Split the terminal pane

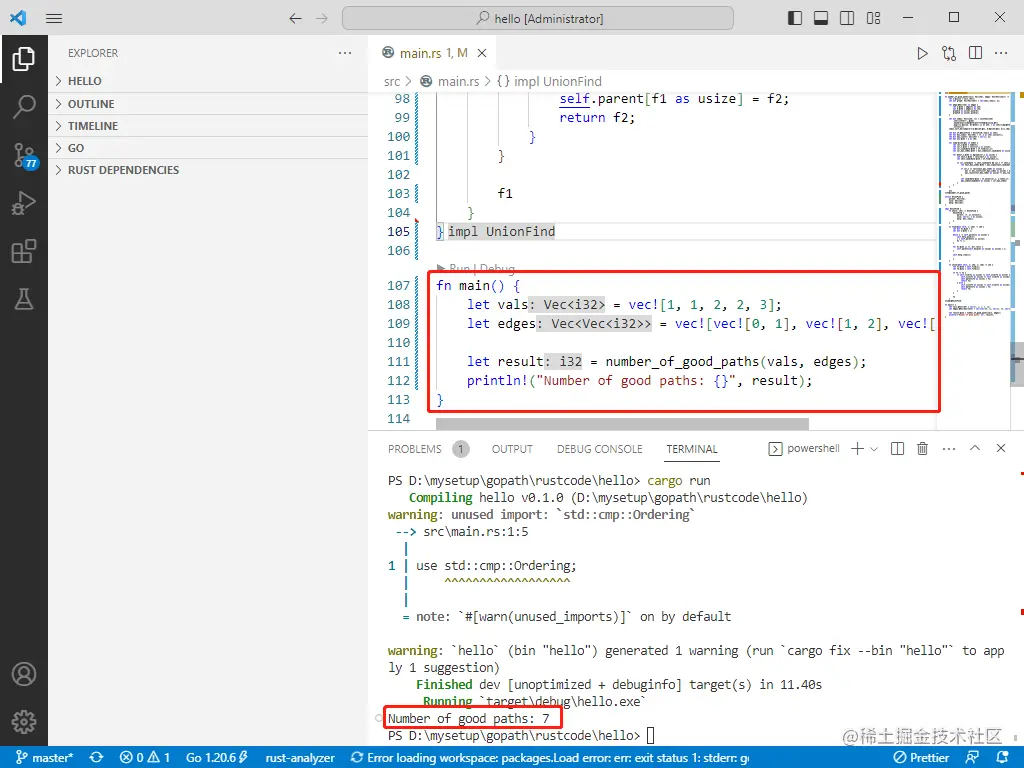point(897,449)
